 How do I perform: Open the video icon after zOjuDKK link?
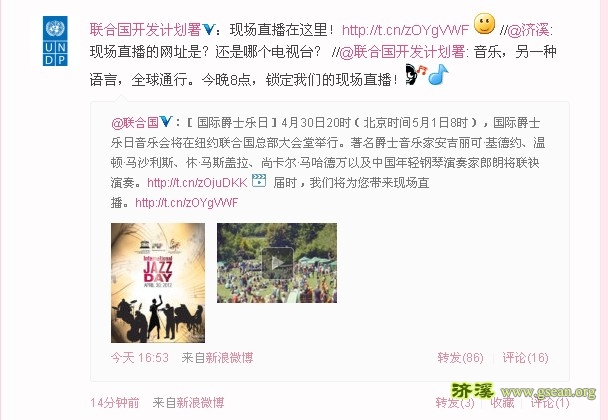(259, 181)
